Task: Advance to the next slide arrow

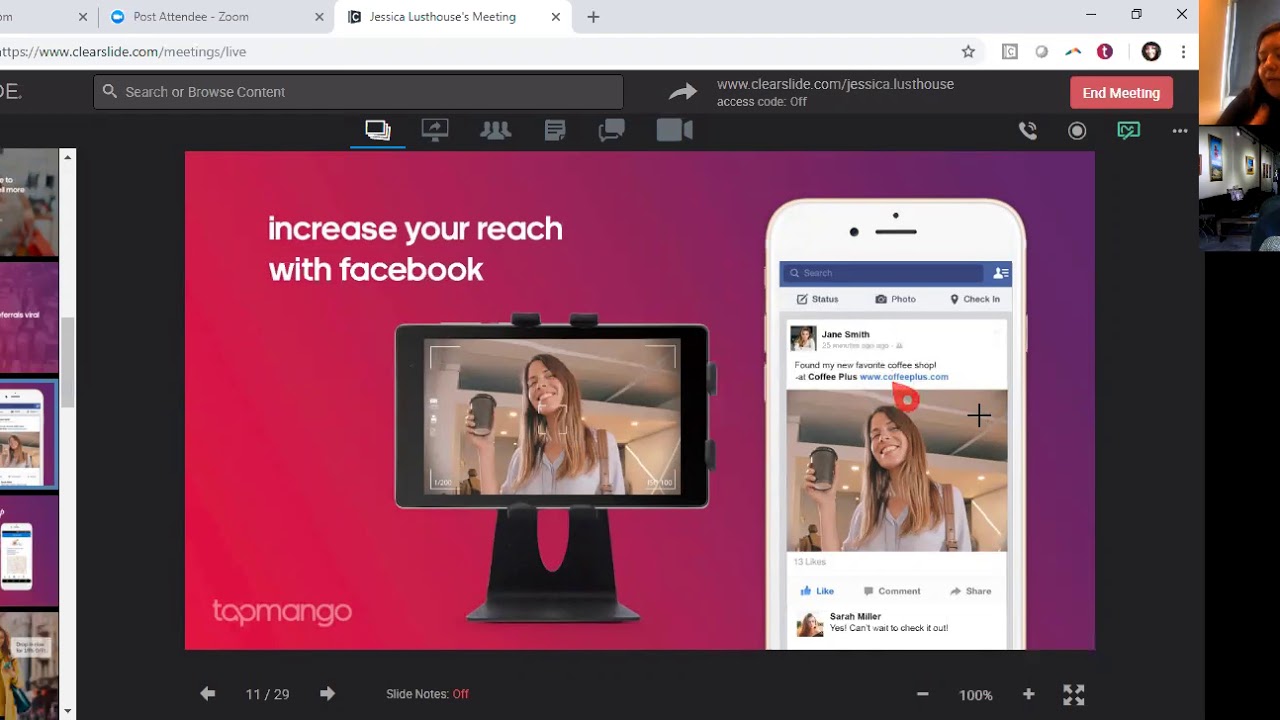Action: (327, 694)
